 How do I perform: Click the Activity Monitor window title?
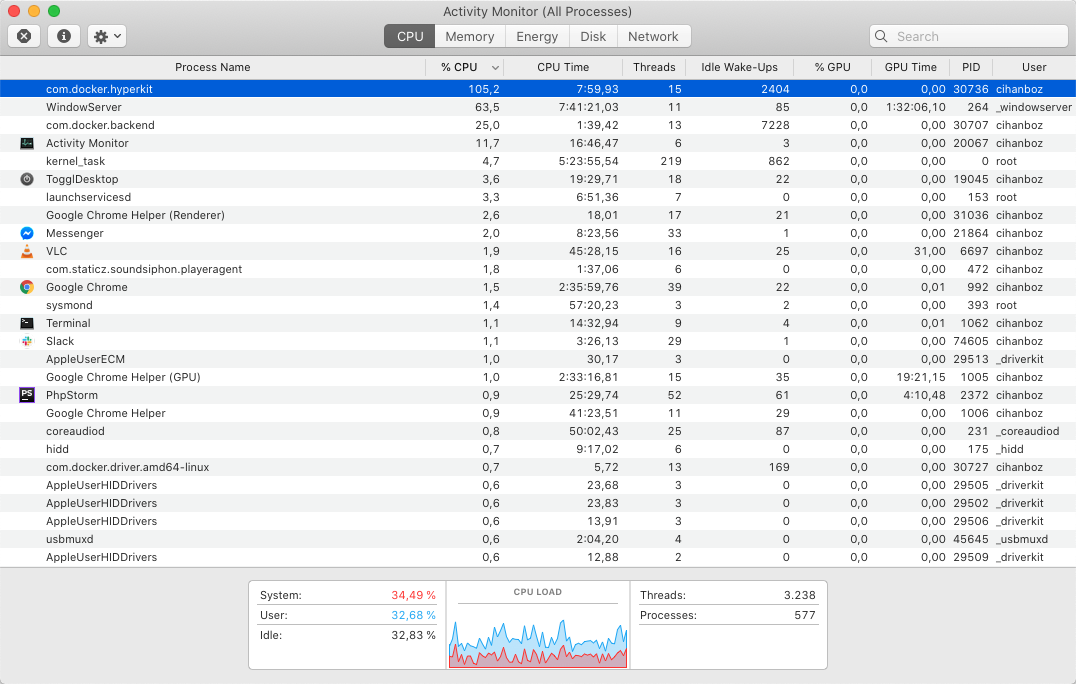[x=537, y=12]
